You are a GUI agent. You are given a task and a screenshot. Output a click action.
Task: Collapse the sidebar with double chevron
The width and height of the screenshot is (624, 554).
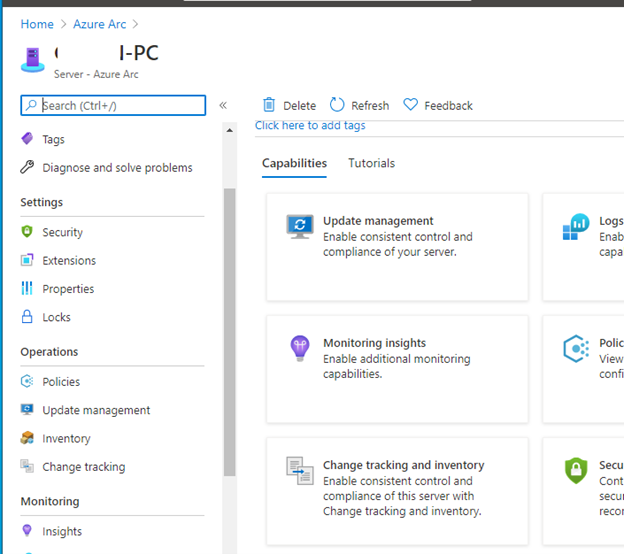point(223,105)
